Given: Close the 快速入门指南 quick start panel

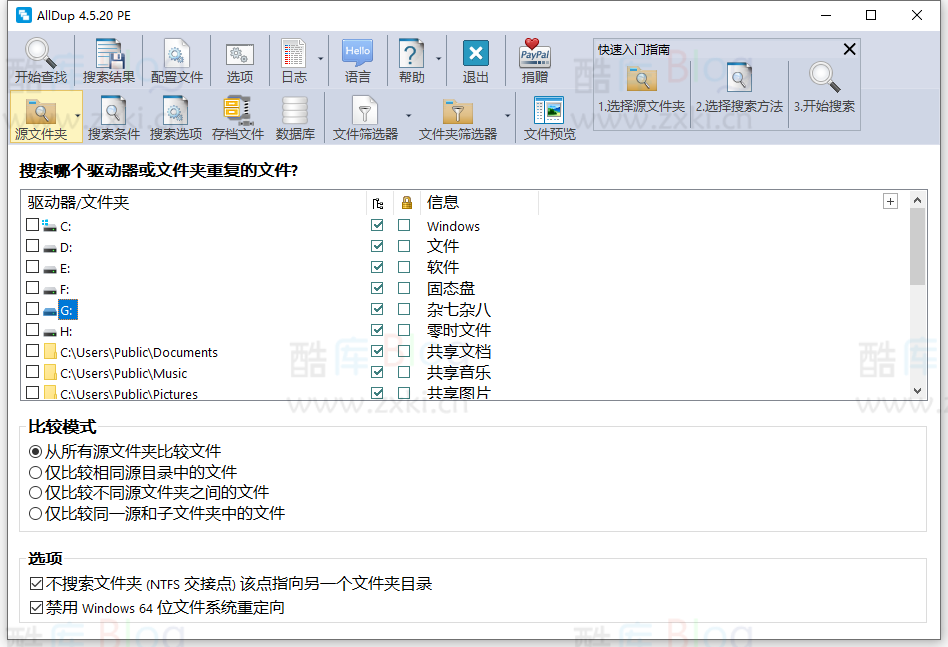Looking at the screenshot, I should click(849, 48).
